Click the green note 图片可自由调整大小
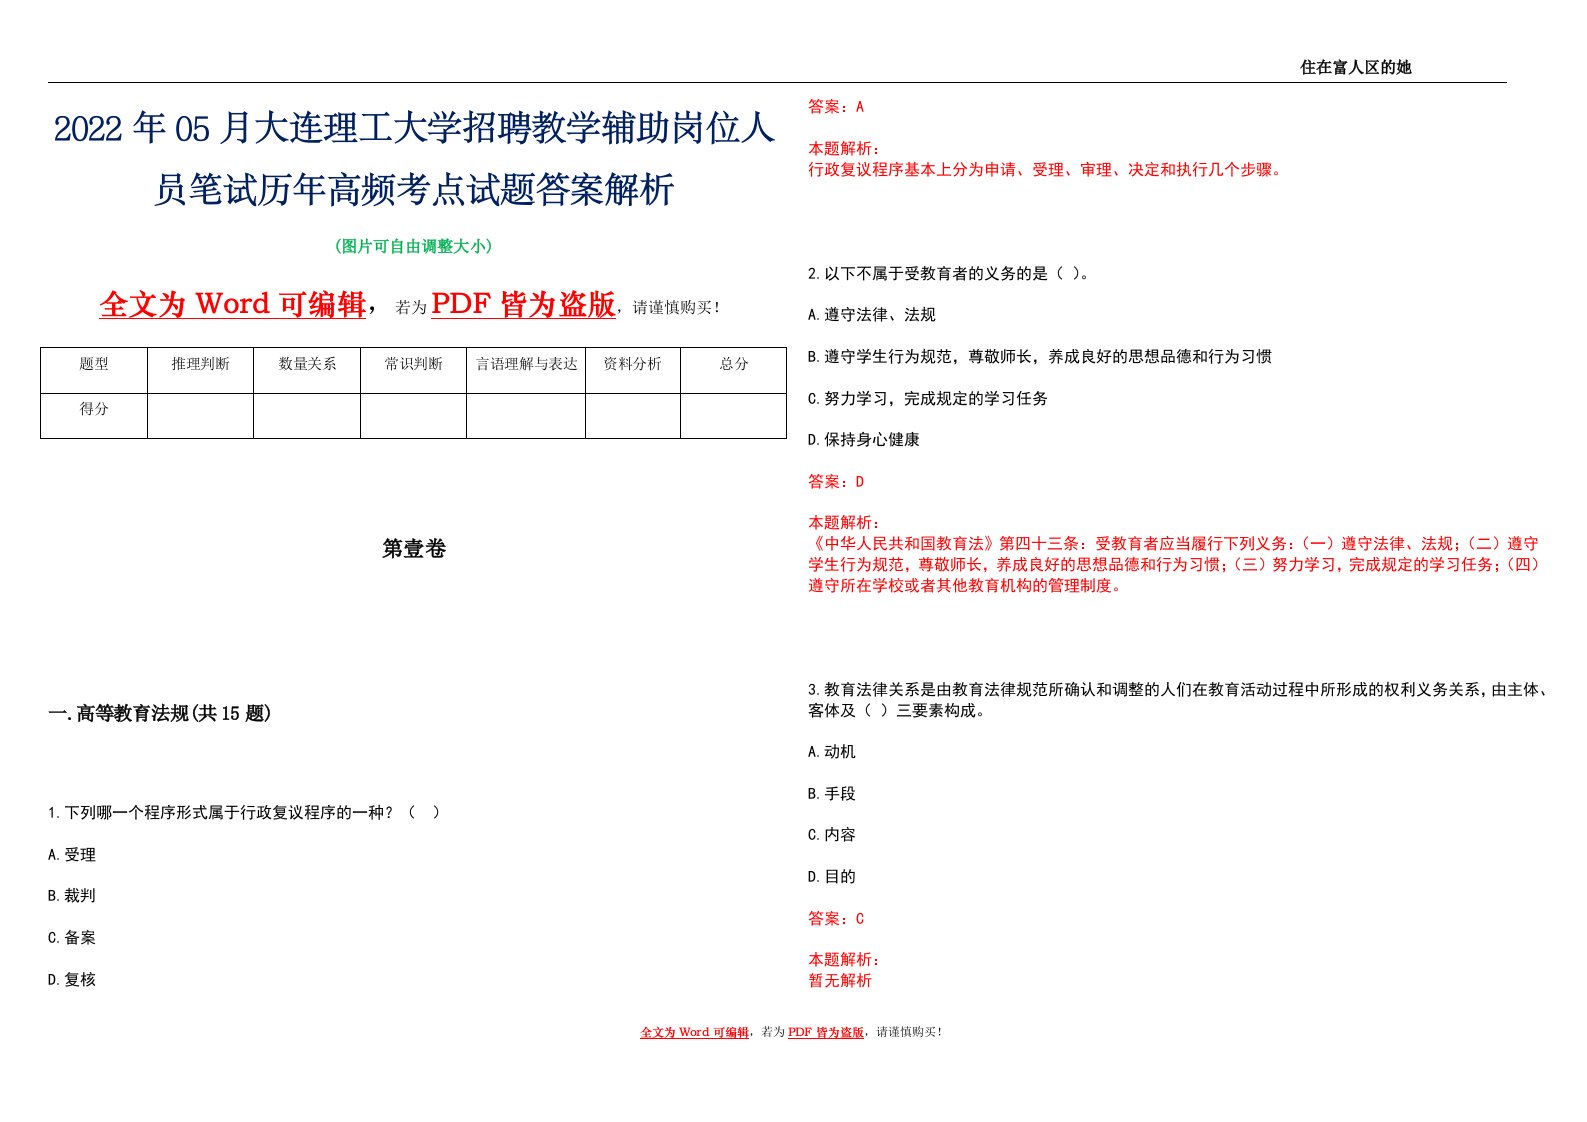Viewport: 1587px width, 1122px height. click(x=413, y=246)
